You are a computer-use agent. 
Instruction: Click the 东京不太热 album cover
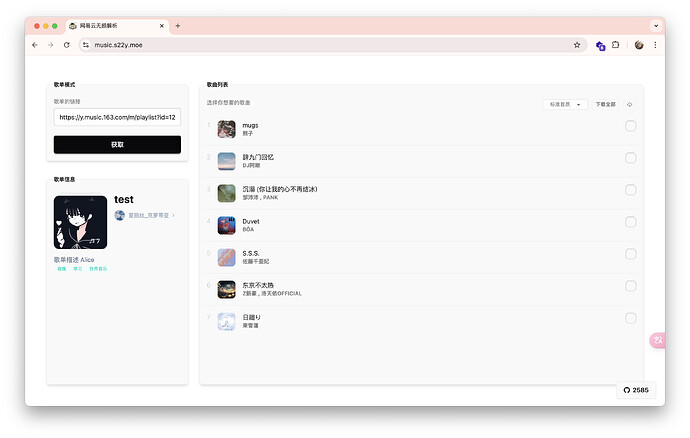(x=226, y=290)
